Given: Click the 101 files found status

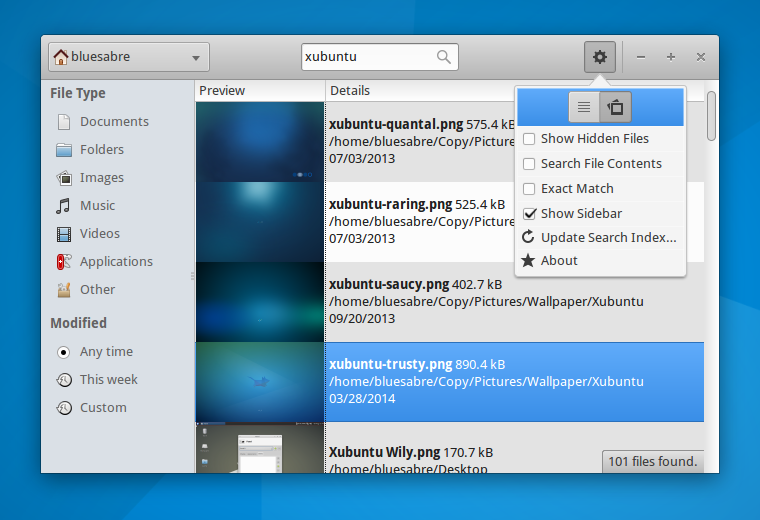Looking at the screenshot, I should point(653,461).
